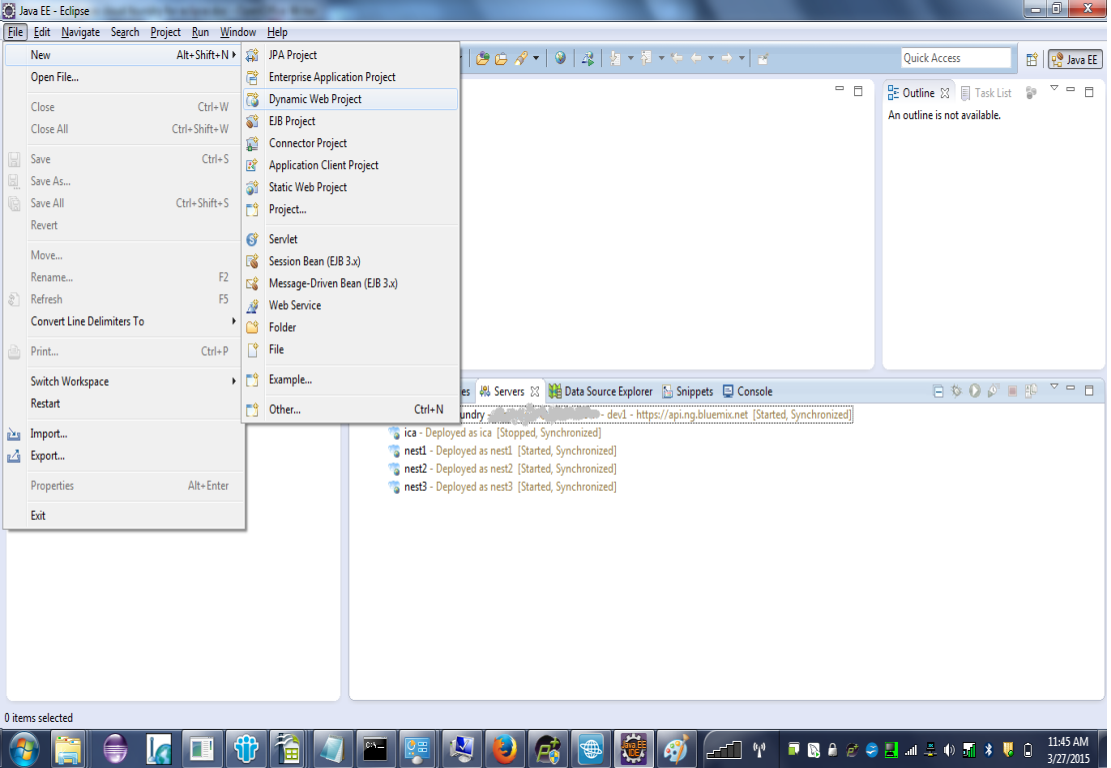Open a web browser with the globe toolbar icon

point(559,58)
